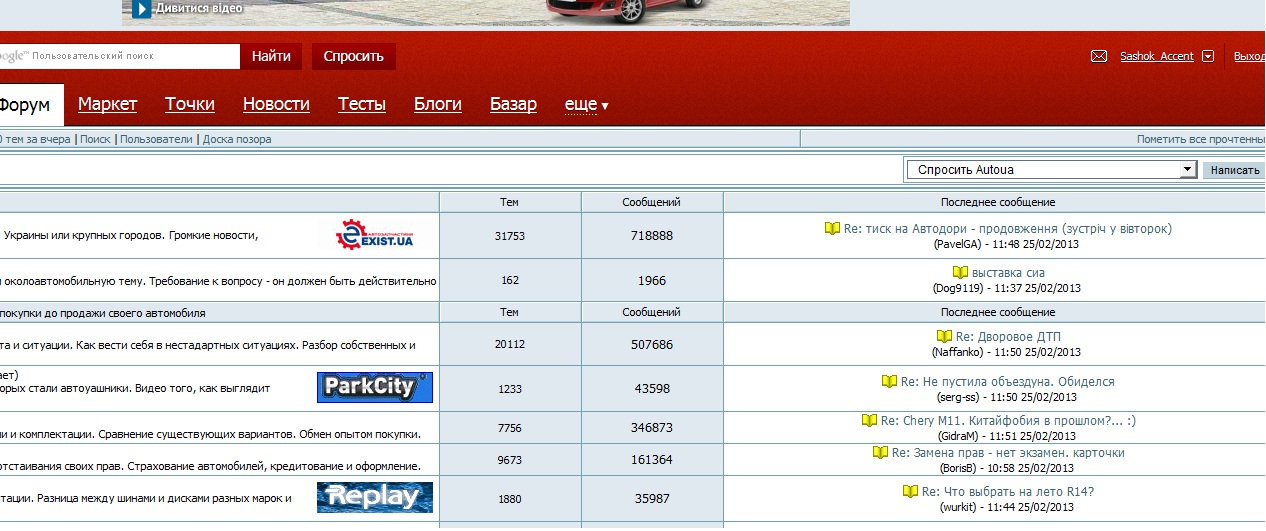This screenshot has height=531, width=1266.
Task: Expand the 'еще' navigation menu
Action: 587,105
